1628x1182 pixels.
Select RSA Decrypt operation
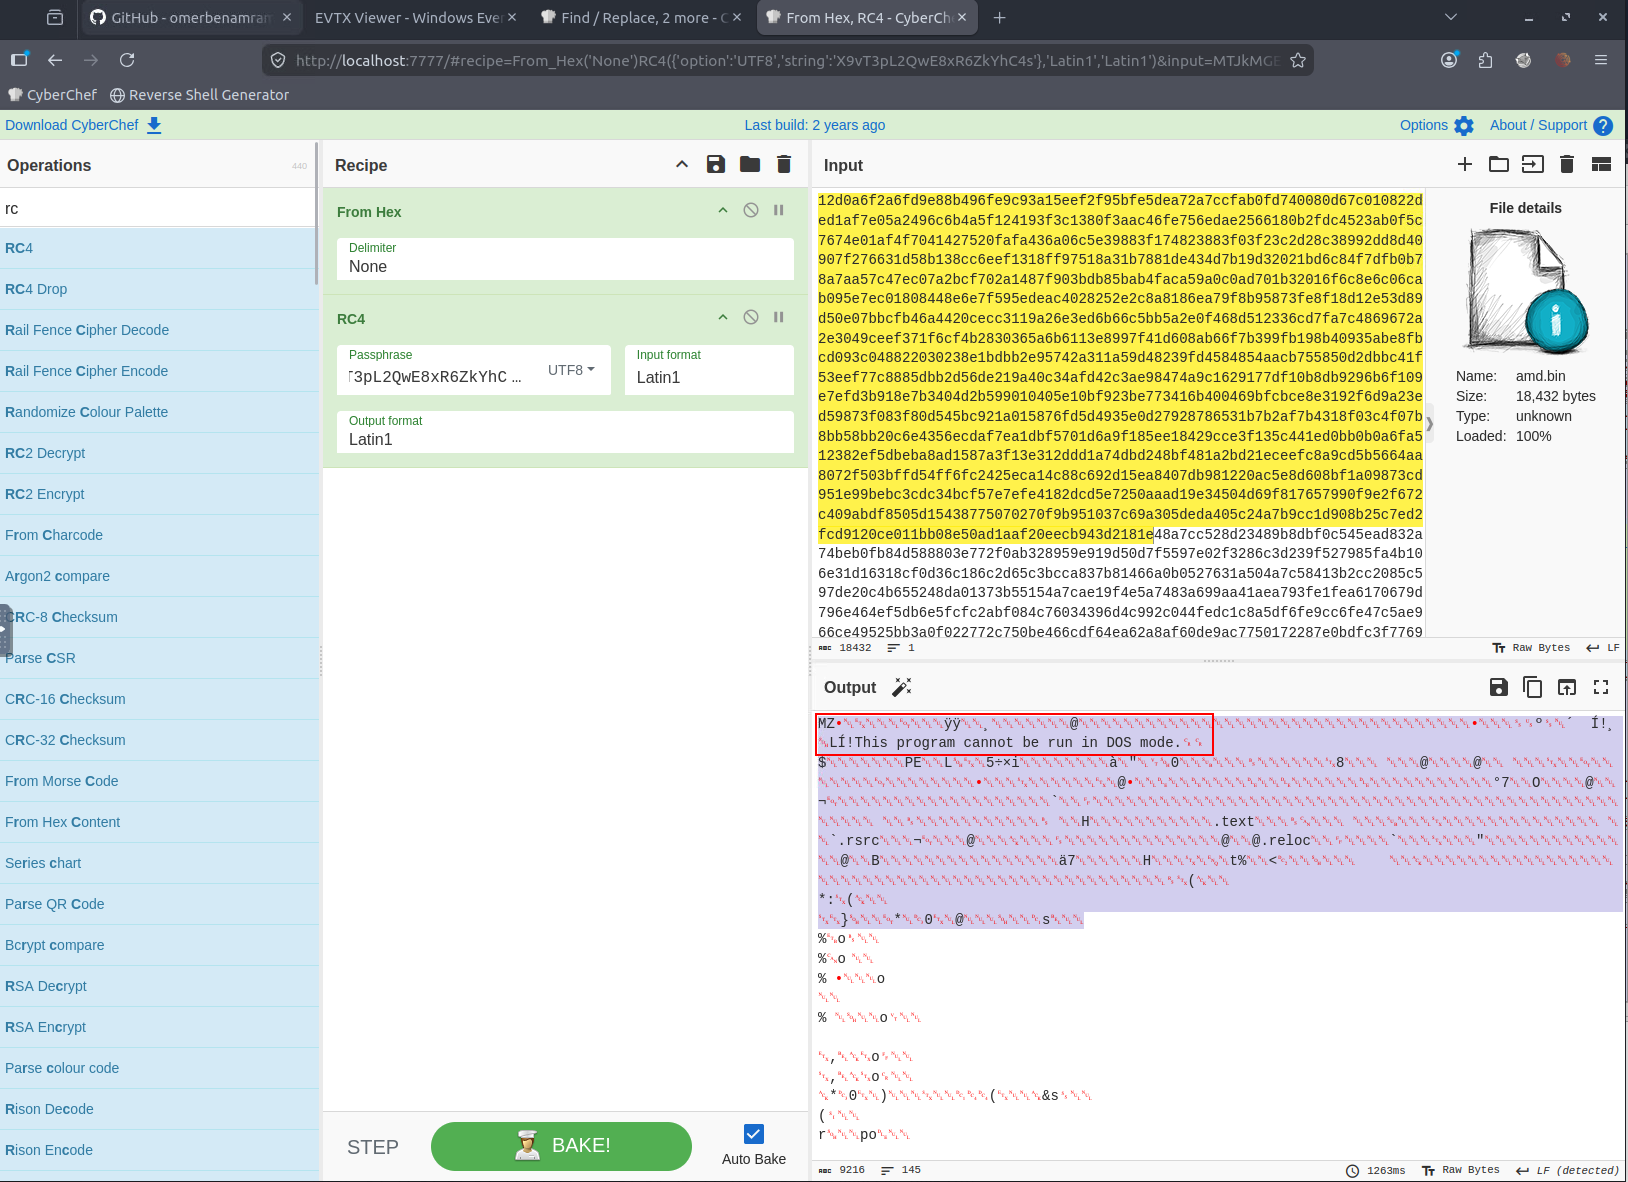click(159, 986)
